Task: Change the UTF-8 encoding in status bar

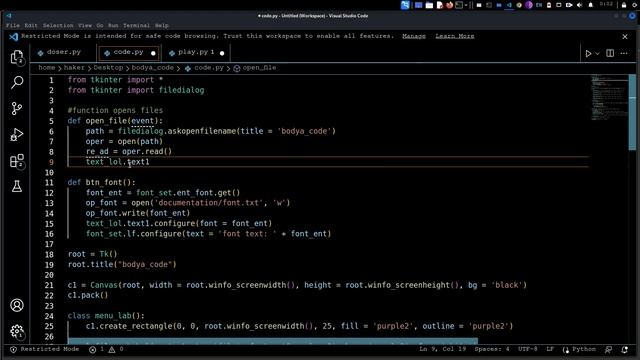Action: (528, 349)
